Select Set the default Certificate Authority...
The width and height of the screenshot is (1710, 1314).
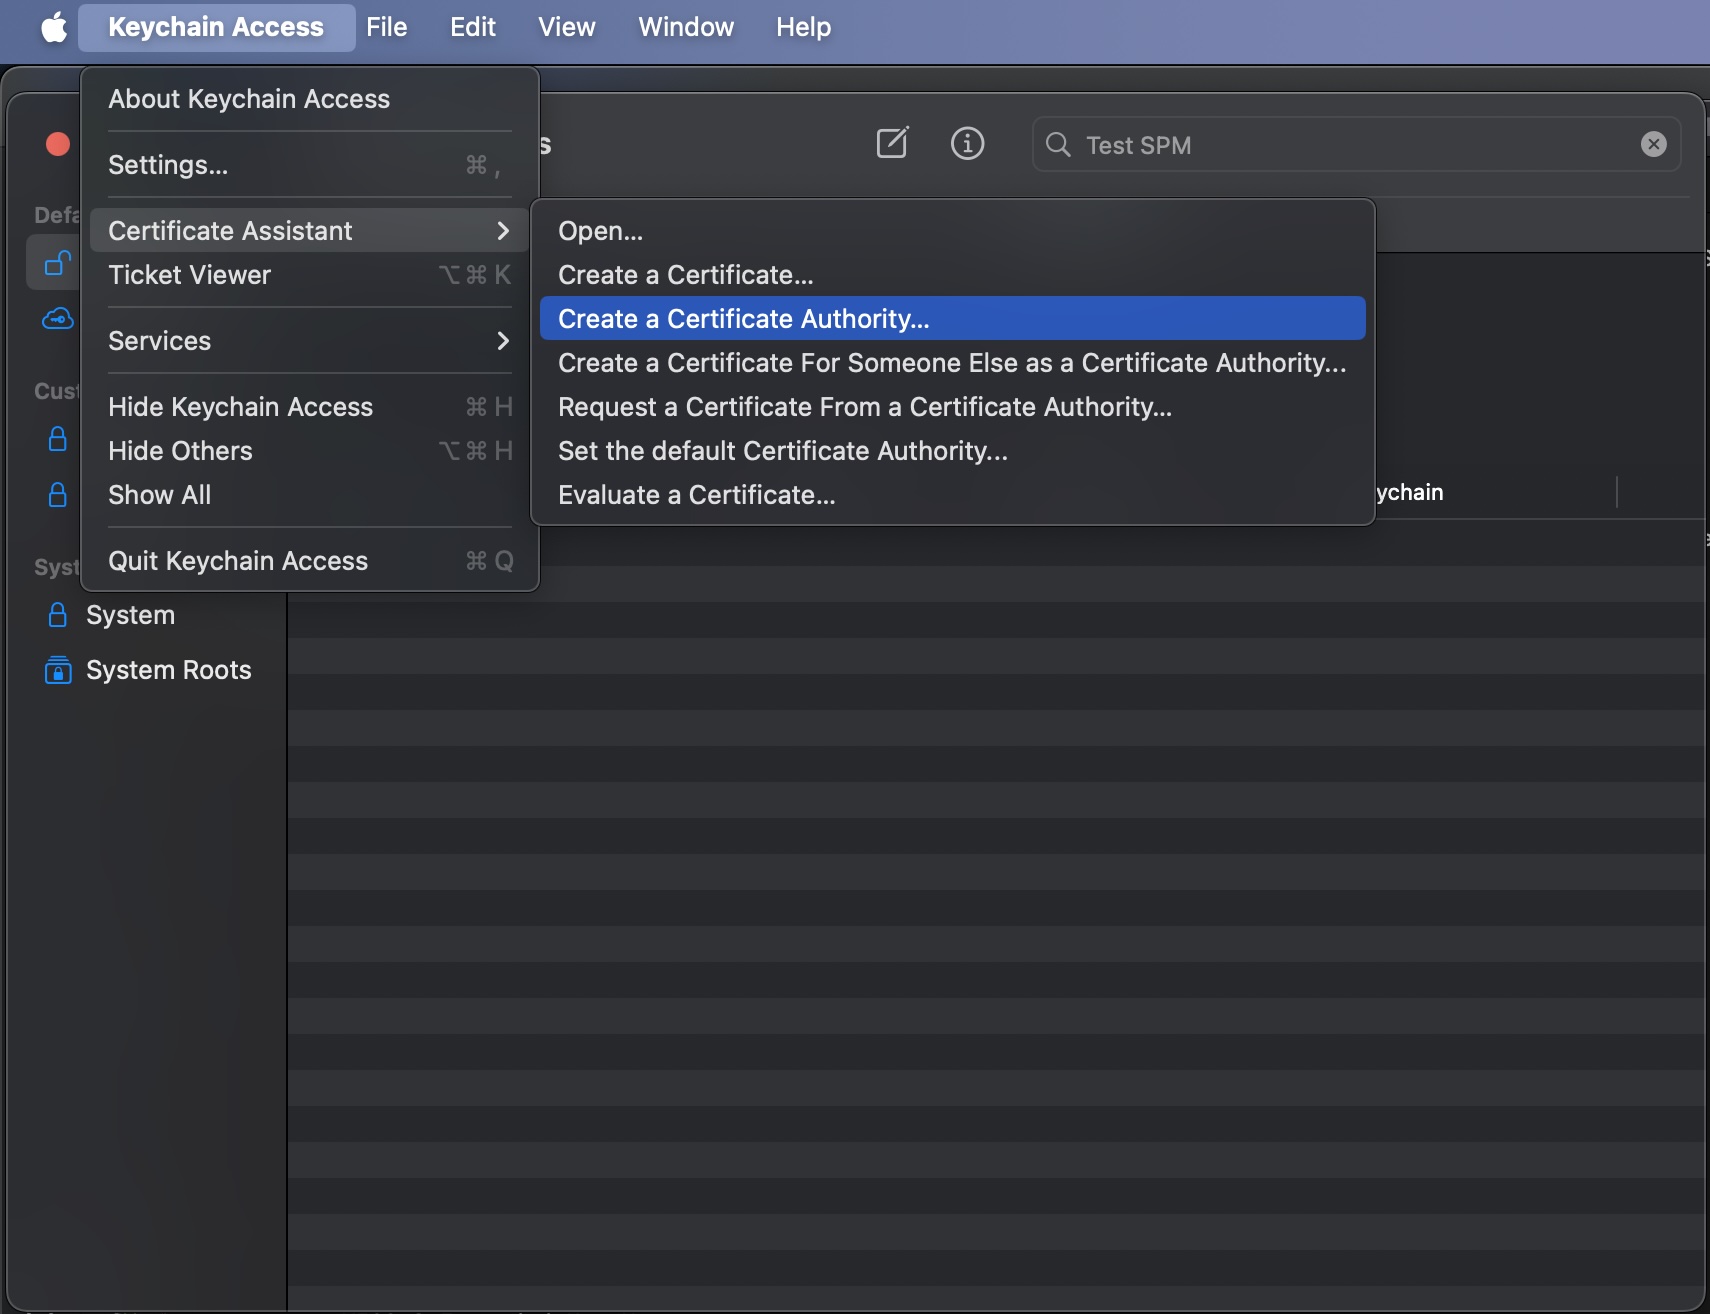coord(953,451)
